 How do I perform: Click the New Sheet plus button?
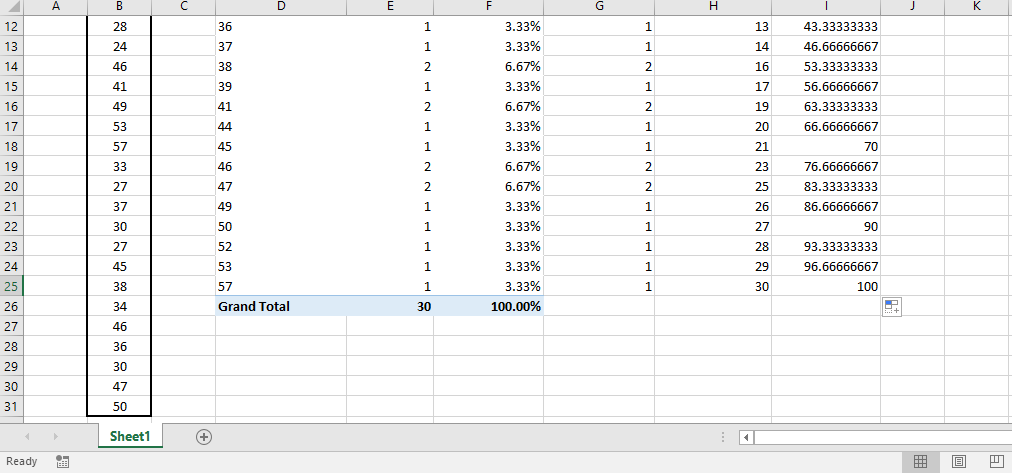tap(204, 437)
